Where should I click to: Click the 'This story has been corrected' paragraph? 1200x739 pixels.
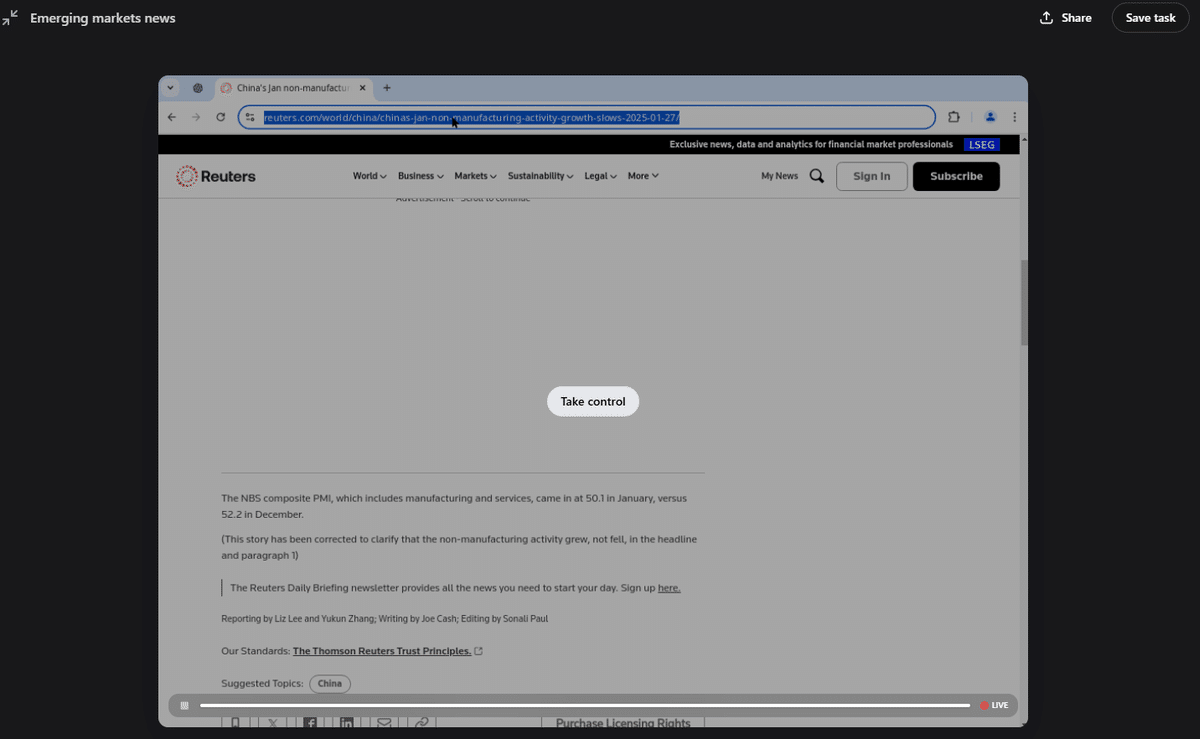click(459, 547)
